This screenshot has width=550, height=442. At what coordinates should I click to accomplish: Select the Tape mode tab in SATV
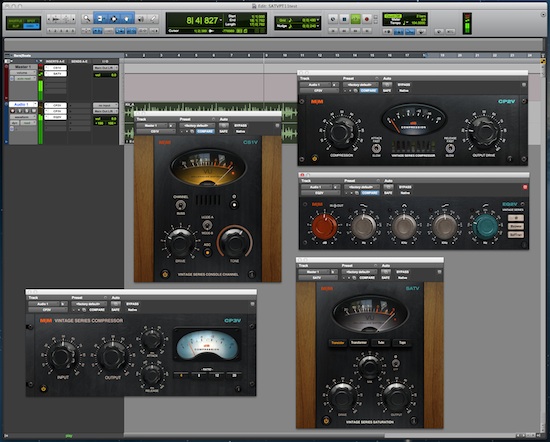(x=402, y=343)
